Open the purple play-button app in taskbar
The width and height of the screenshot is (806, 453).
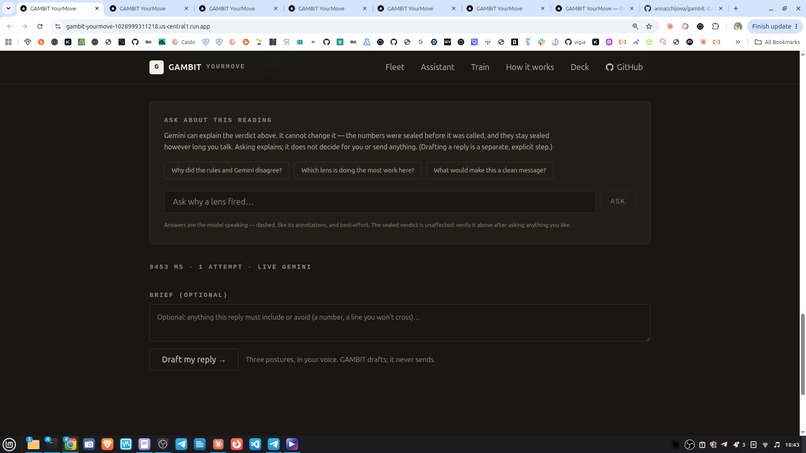(292, 444)
